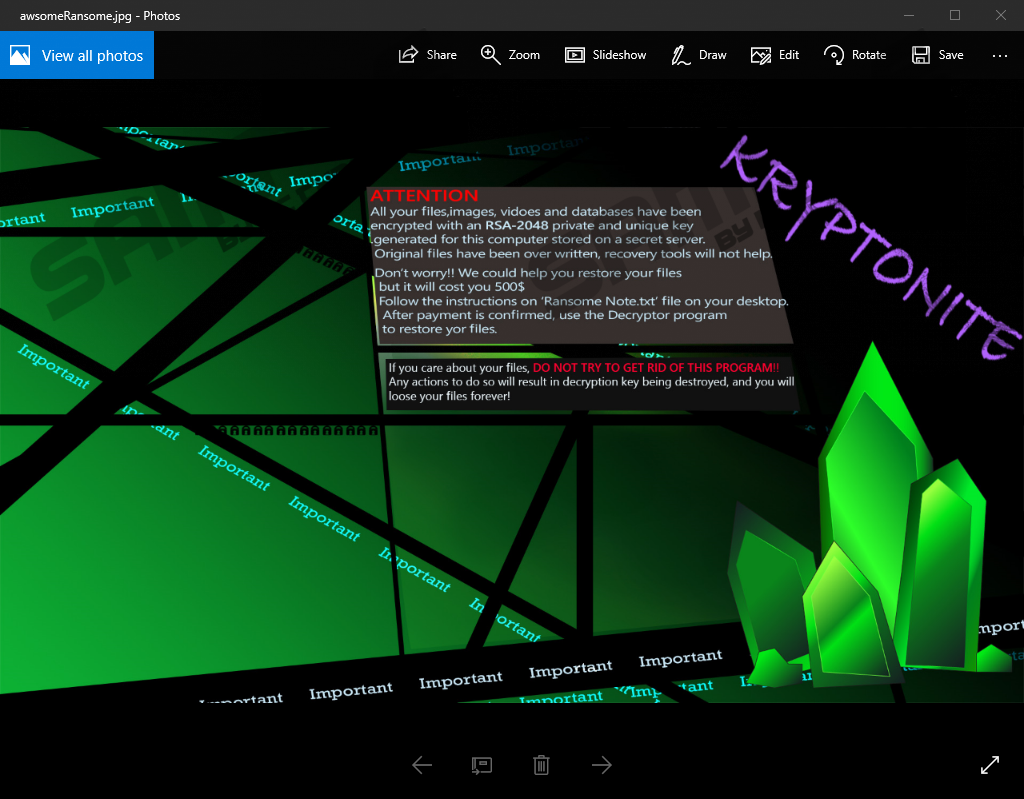1024x799 pixels.
Task: Expand the three-dots more options menu
Action: pos(1000,55)
